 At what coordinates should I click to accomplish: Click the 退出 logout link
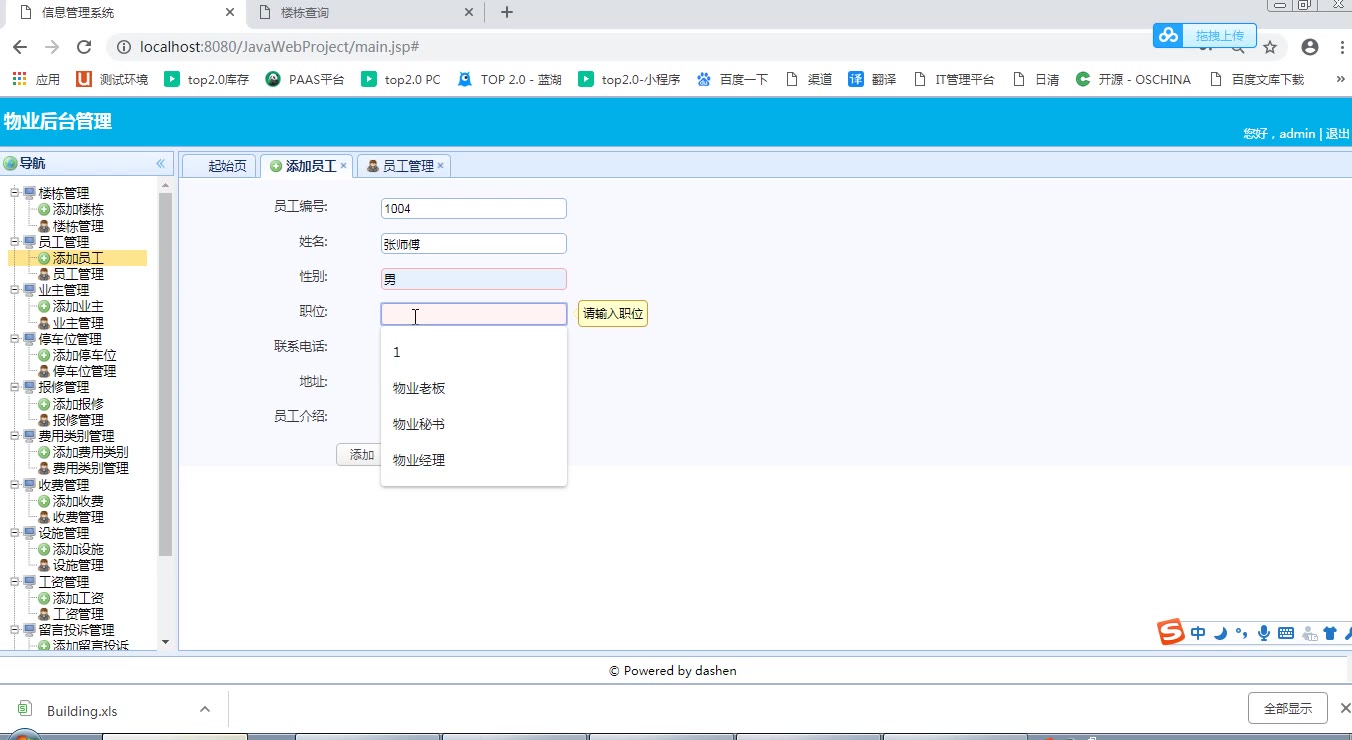1337,134
